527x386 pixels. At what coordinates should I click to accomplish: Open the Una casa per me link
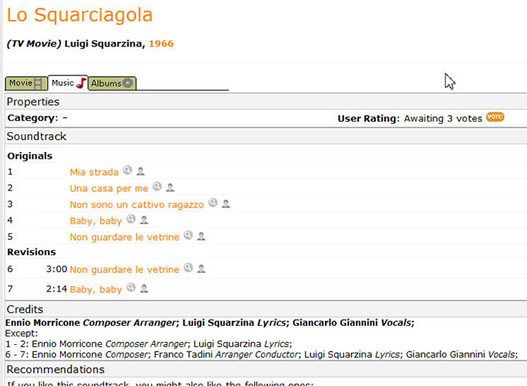pyautogui.click(x=109, y=188)
